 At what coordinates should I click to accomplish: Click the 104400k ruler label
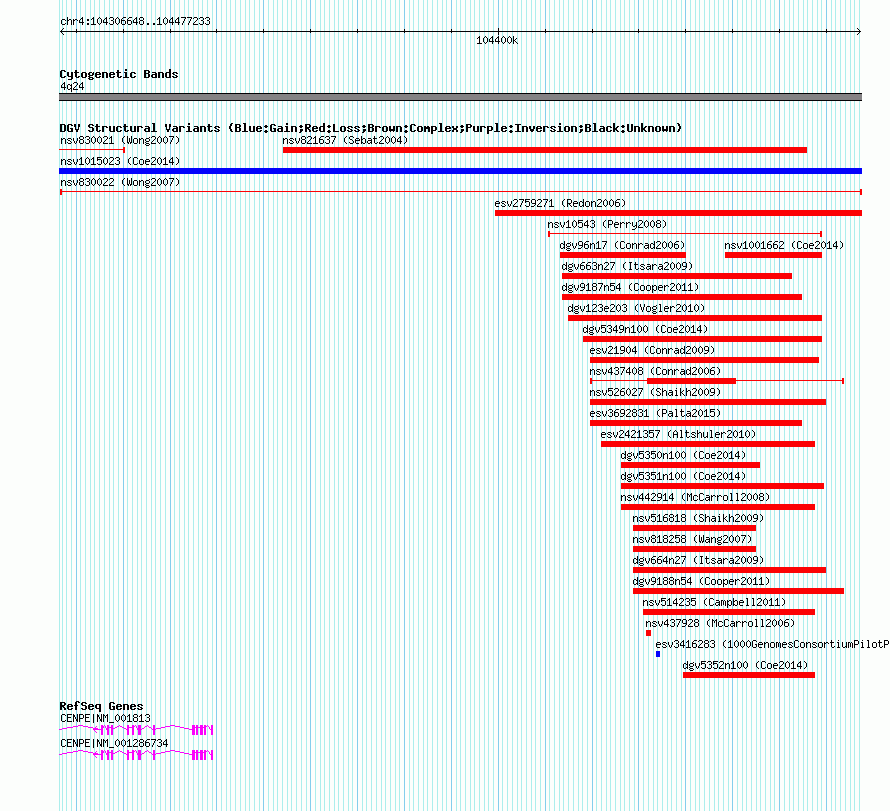tap(497, 40)
